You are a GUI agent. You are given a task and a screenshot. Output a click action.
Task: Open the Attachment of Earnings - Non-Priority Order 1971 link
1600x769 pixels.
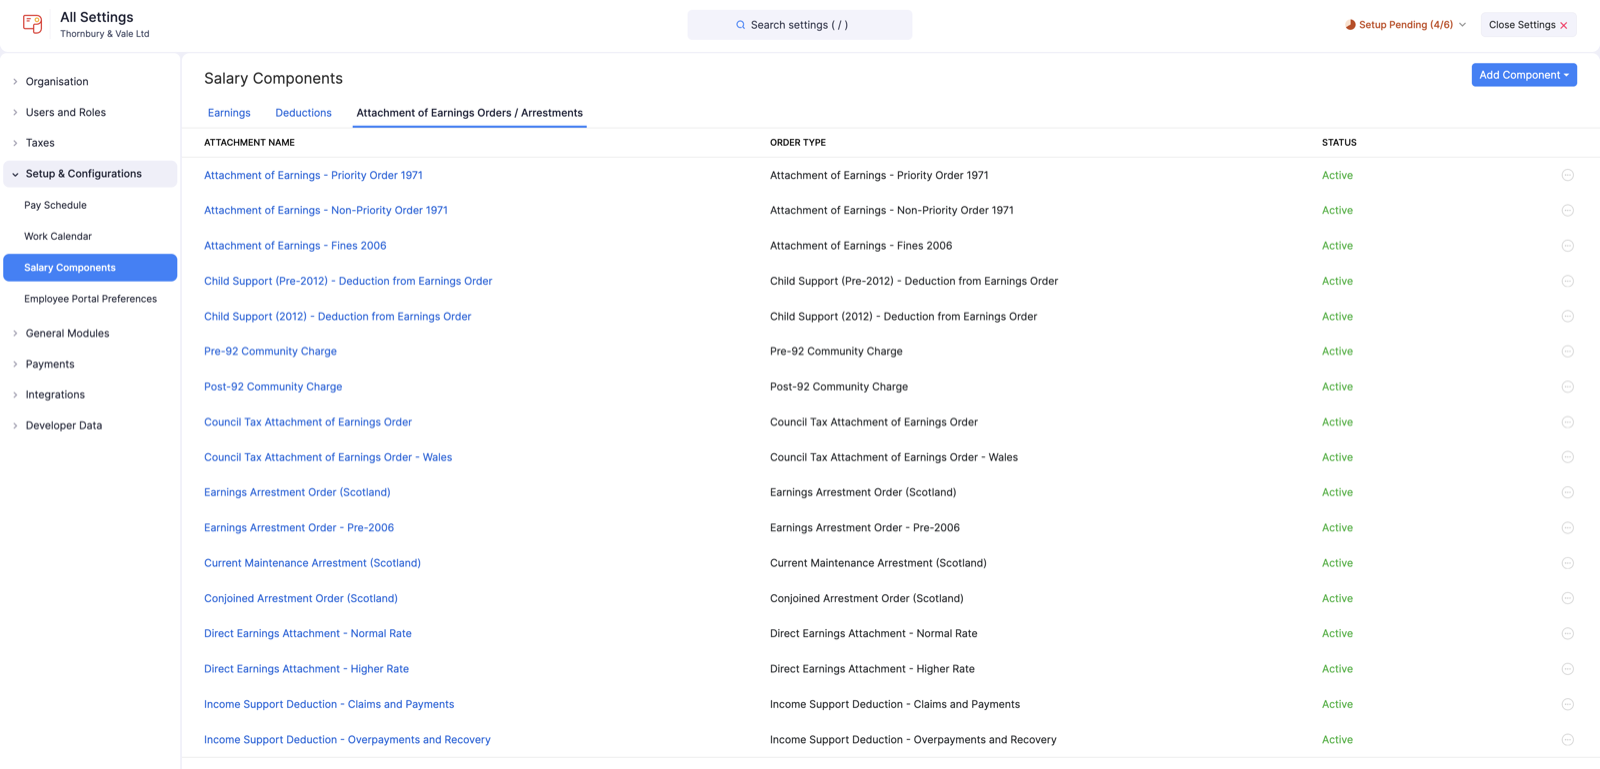(x=326, y=210)
